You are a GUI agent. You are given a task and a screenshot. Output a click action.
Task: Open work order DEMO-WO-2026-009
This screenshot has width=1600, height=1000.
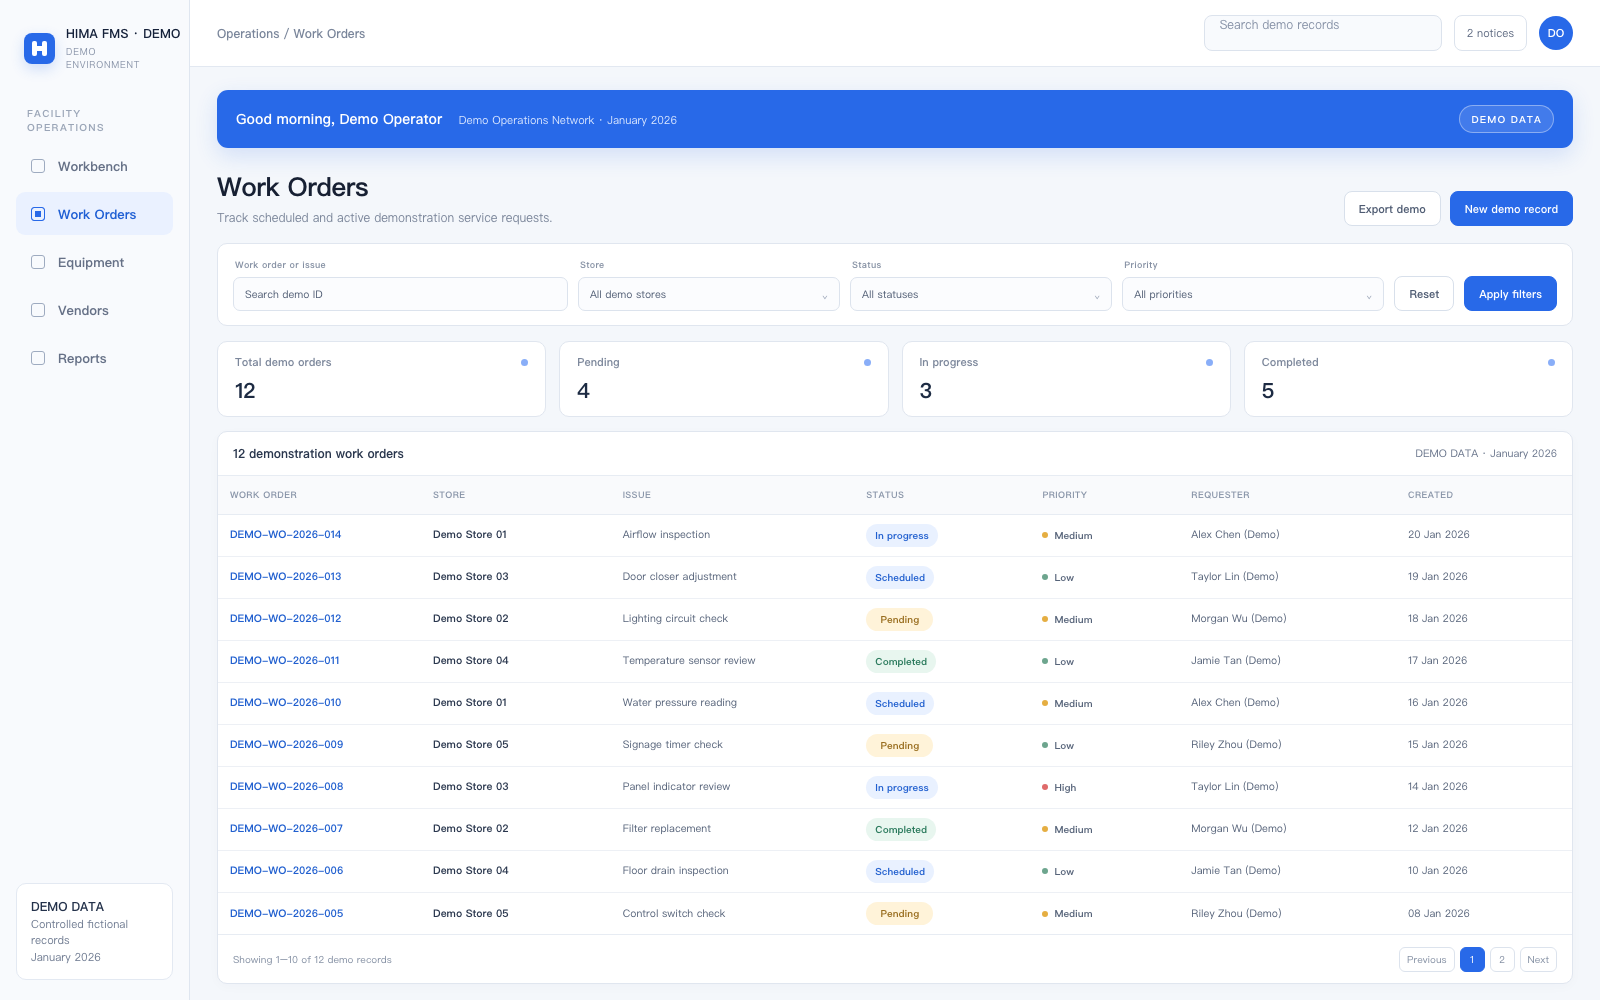(x=287, y=745)
